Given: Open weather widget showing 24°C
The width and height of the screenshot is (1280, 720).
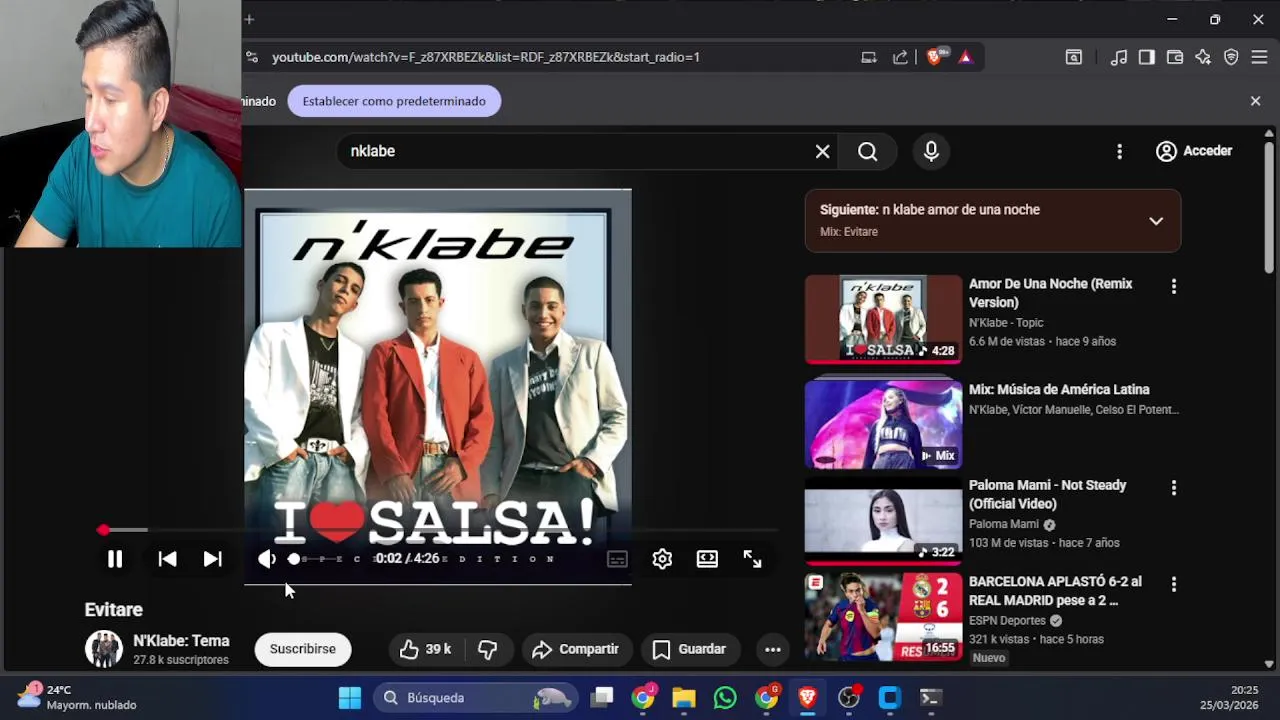Looking at the screenshot, I should (x=76, y=697).
